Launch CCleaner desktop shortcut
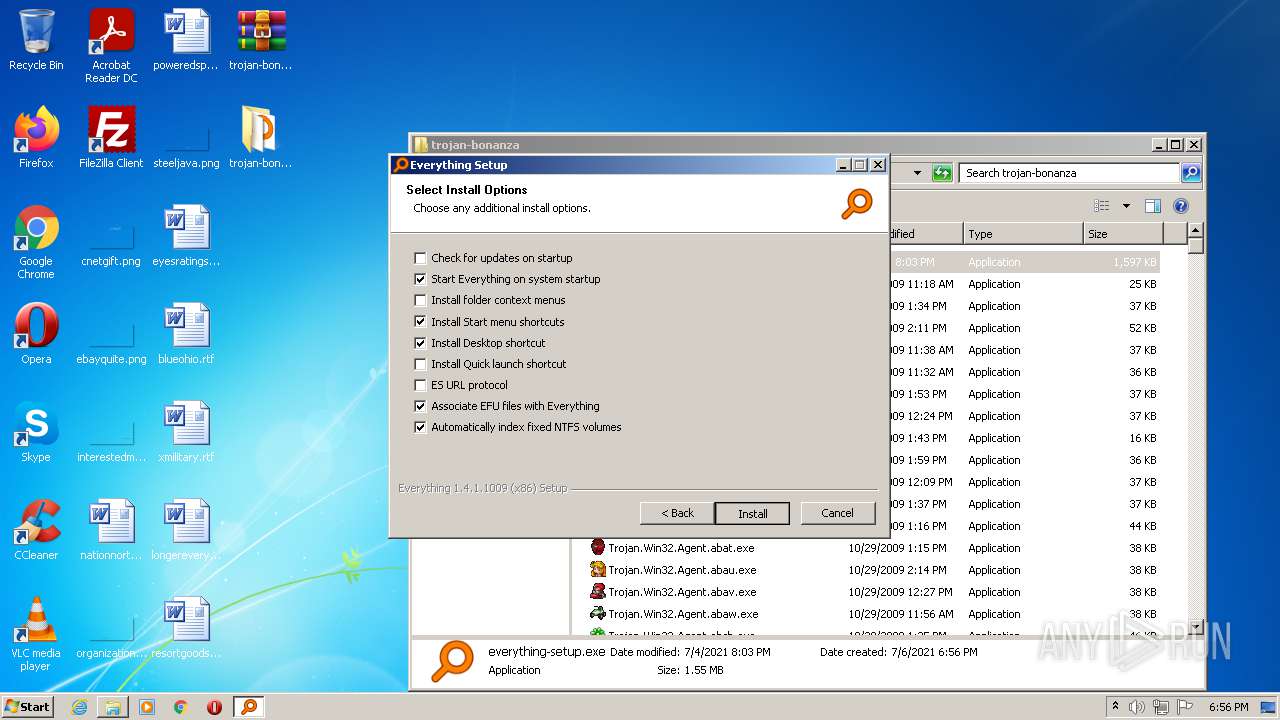This screenshot has width=1280, height=720. (x=36, y=530)
